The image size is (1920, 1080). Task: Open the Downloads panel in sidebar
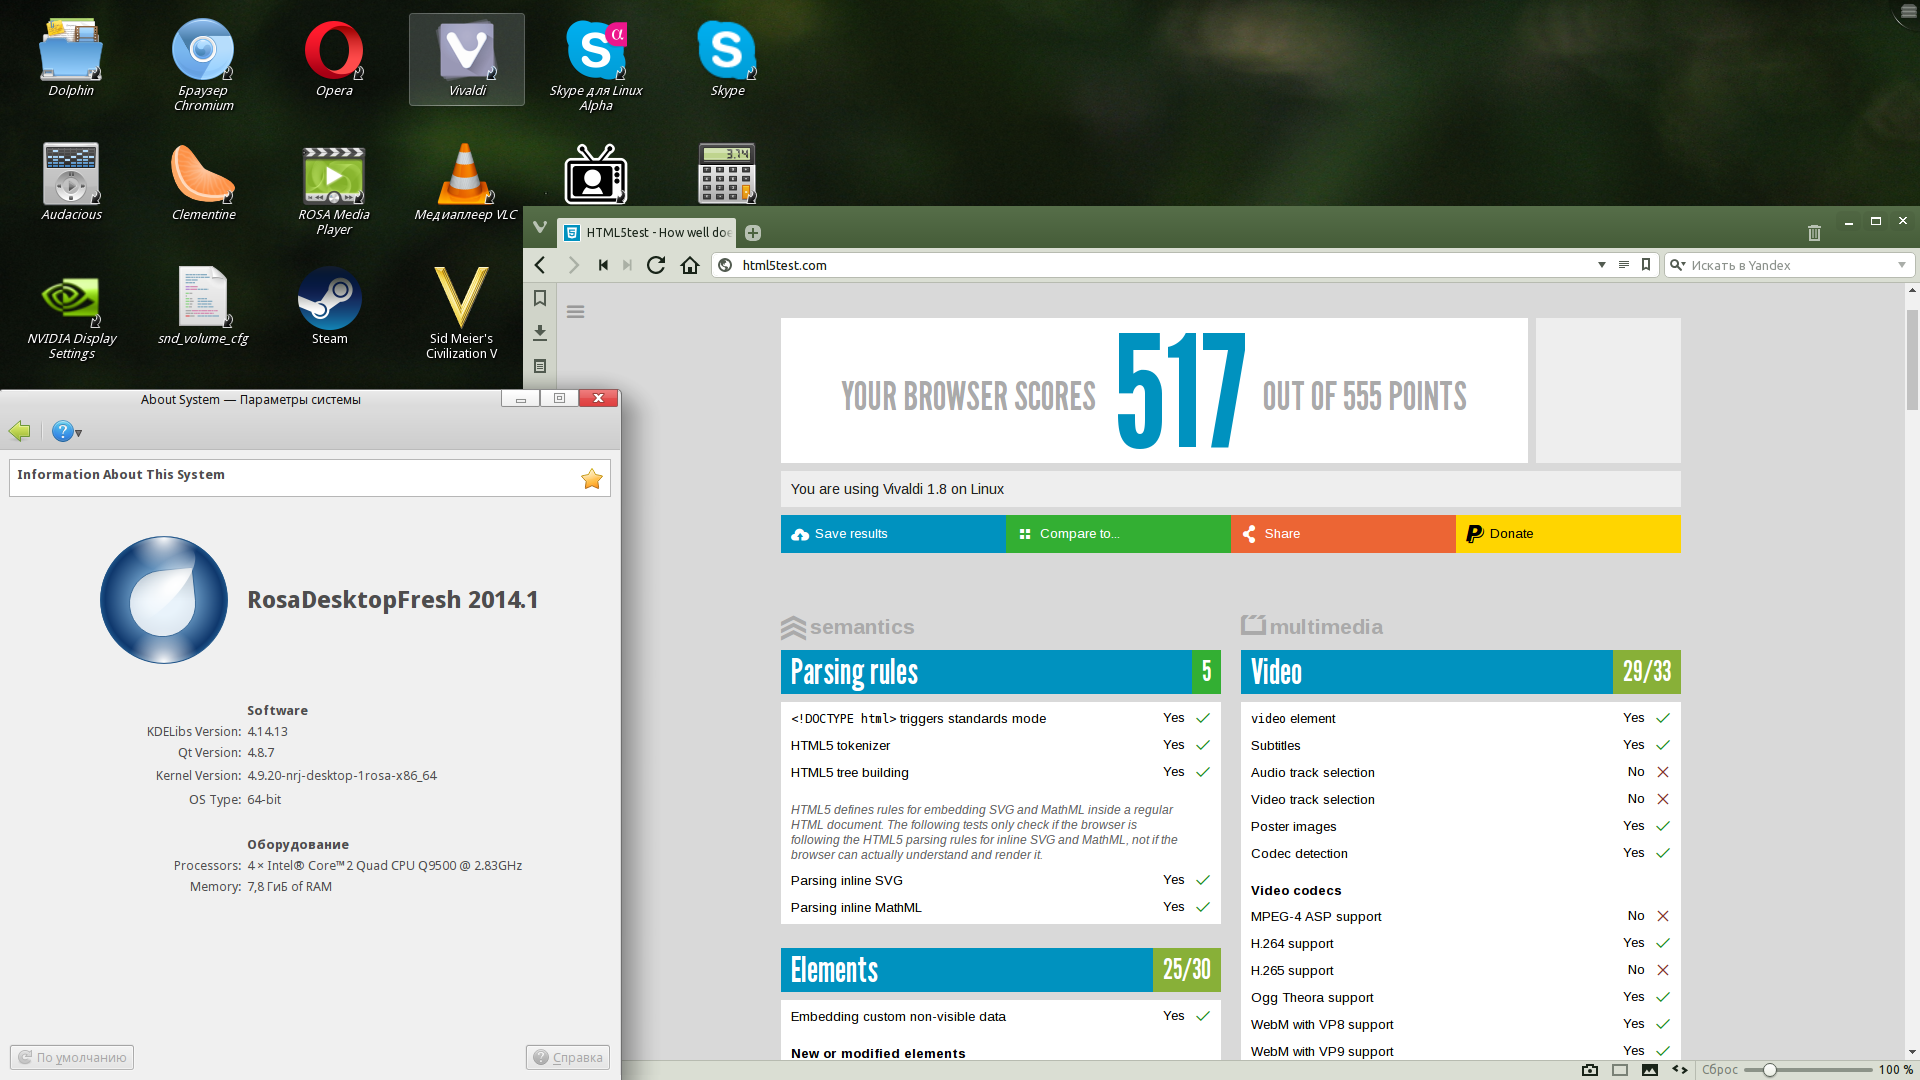click(x=540, y=332)
